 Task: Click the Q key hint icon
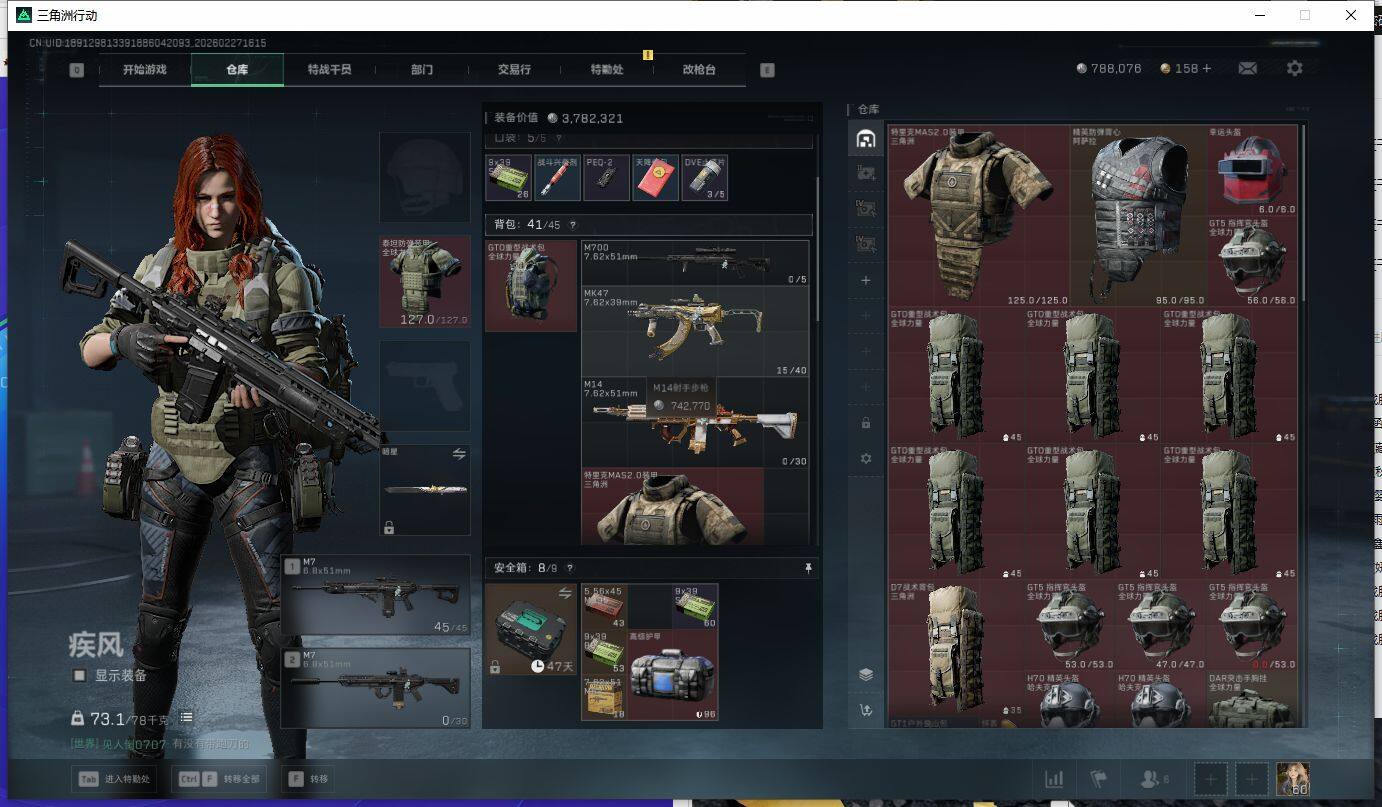[77, 70]
